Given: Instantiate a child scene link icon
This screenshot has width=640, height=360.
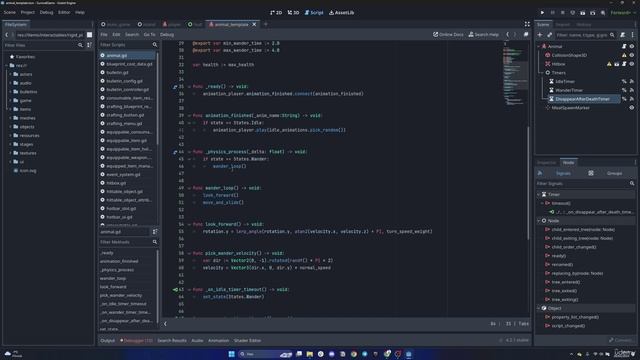Looking at the screenshot, I should pyautogui.click(x=549, y=35).
